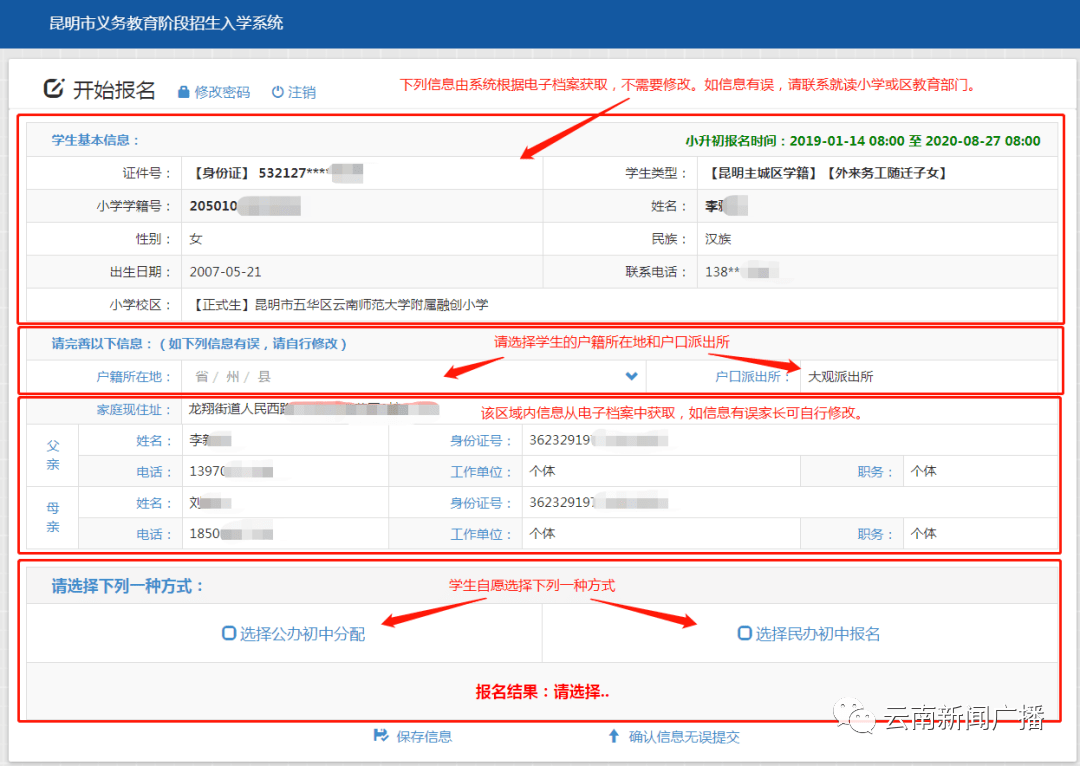This screenshot has height=766, width=1080.
Task: Click the 小学校区 value 云南师范大学附属融创小学
Action: (x=339, y=304)
